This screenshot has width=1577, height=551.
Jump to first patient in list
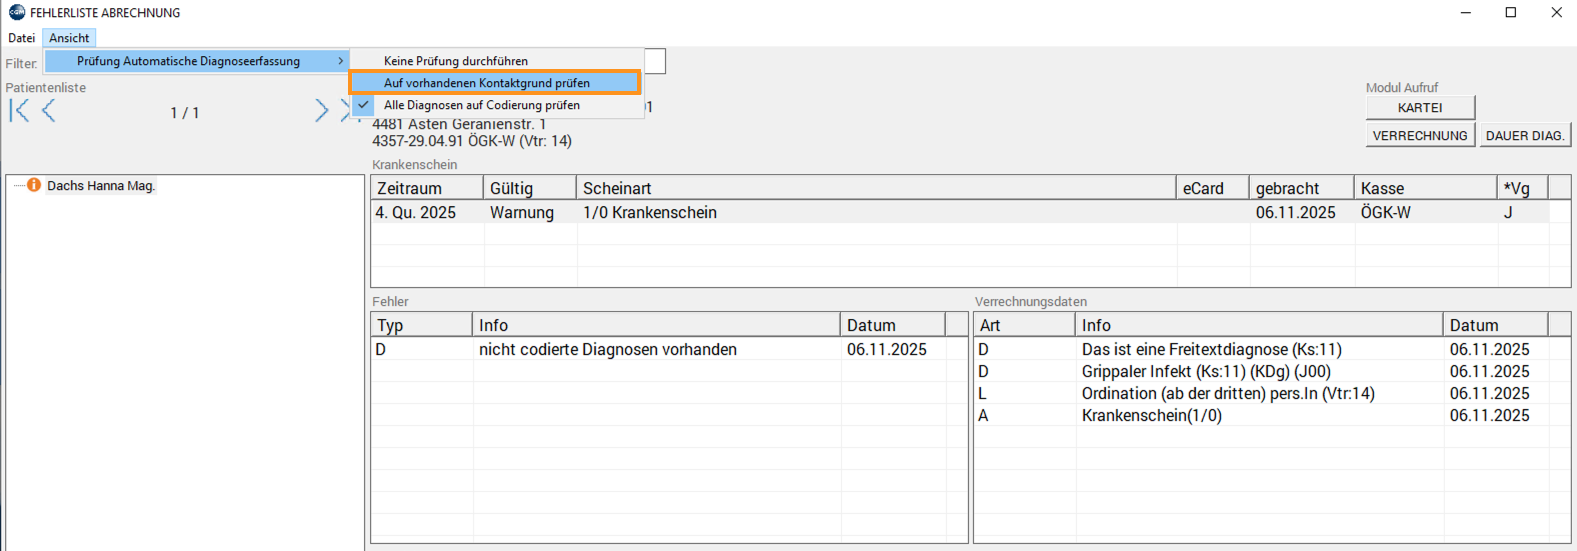pos(19,111)
